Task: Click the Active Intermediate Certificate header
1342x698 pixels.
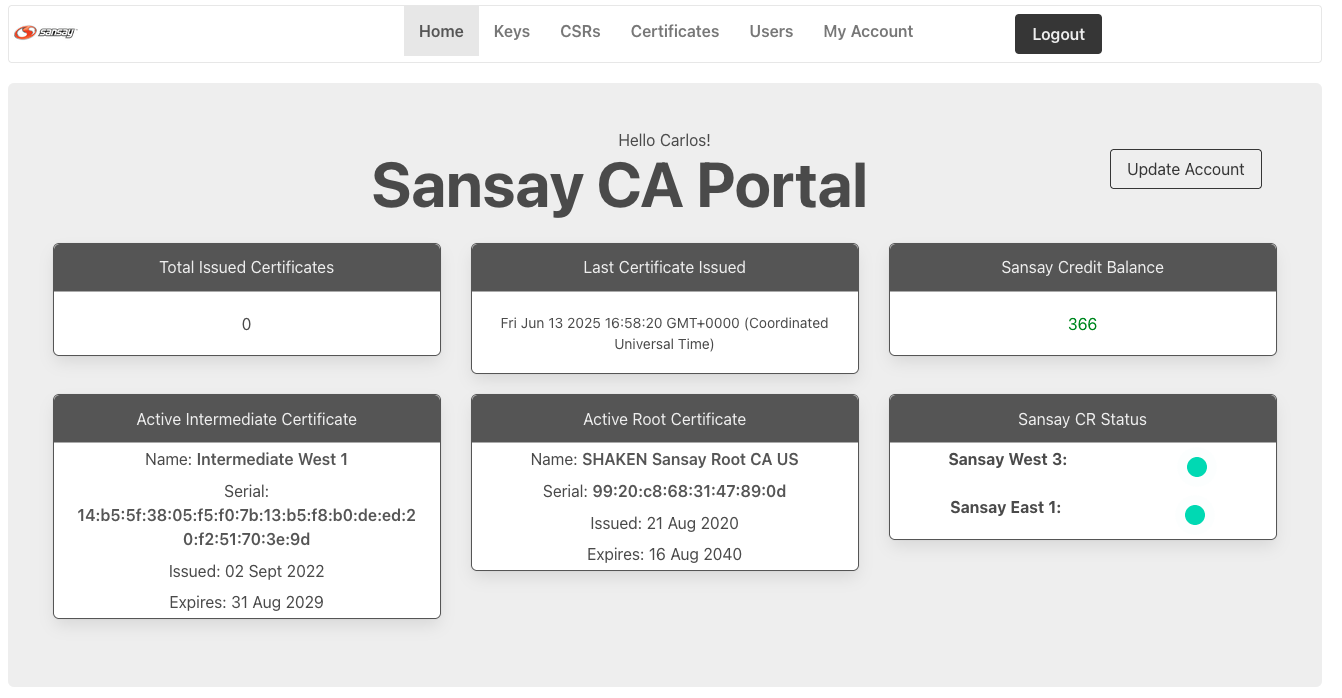Action: (x=247, y=419)
